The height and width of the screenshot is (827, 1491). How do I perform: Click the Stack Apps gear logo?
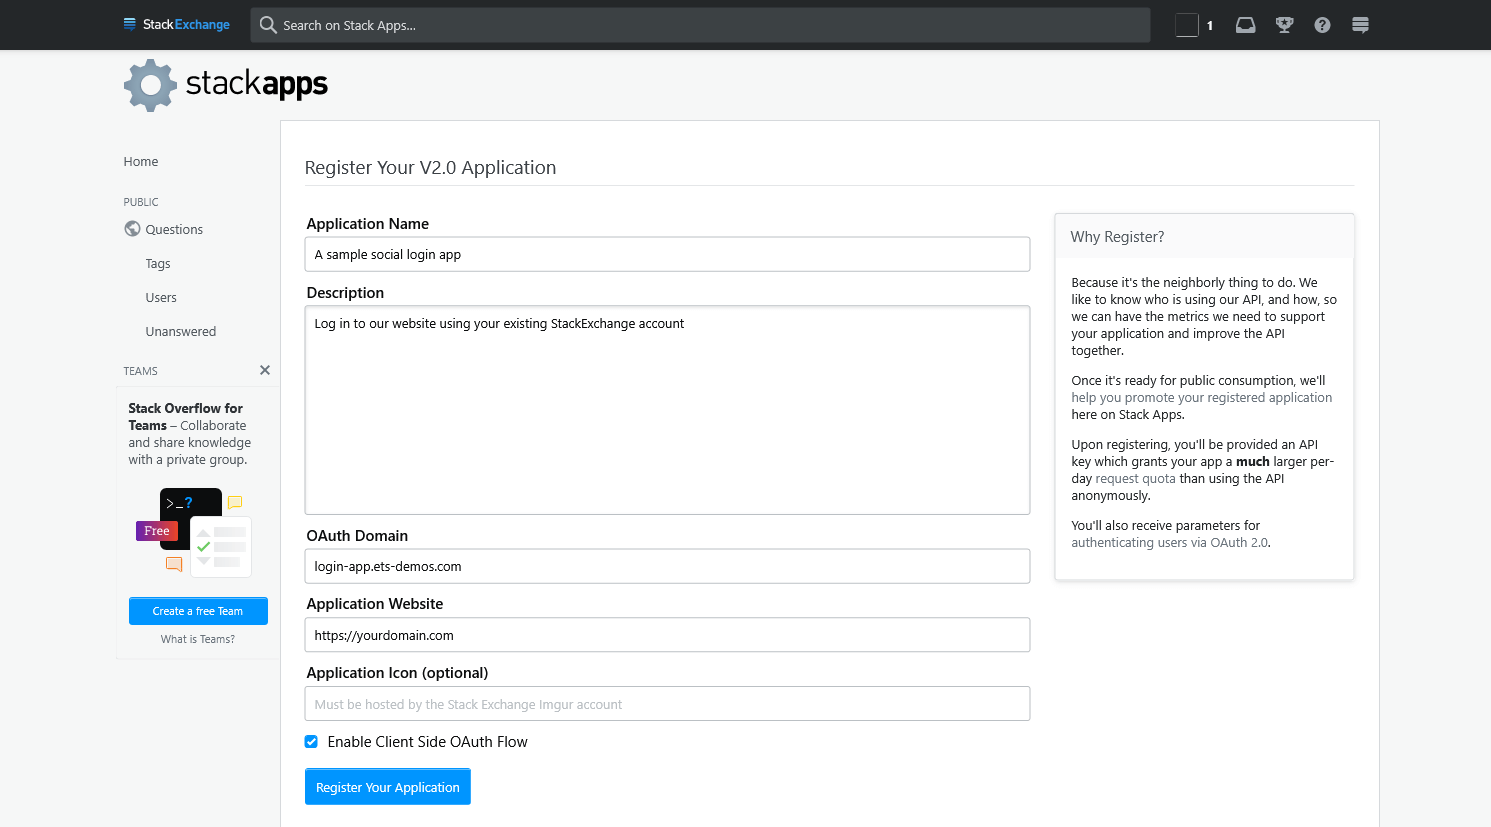click(x=151, y=85)
